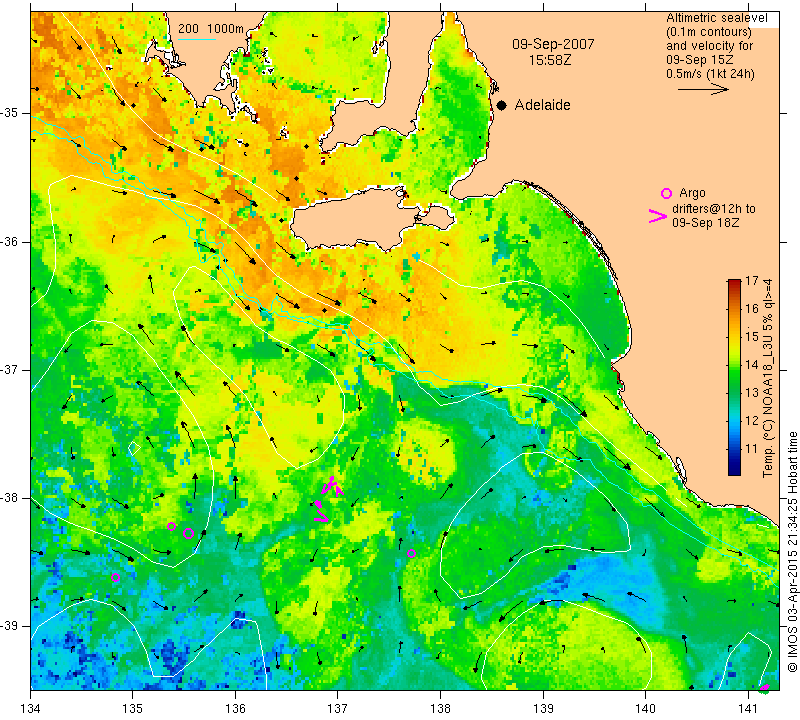Click the '-36' latitude axis label
Image resolution: width=800 pixels, height=720 pixels.
tap(10, 241)
